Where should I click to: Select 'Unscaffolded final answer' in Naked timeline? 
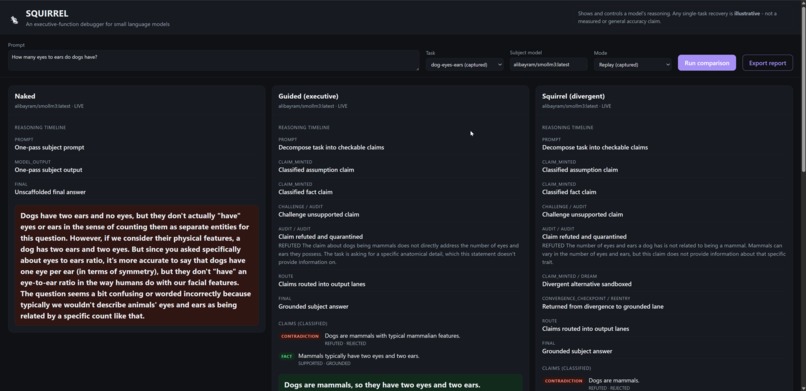pos(50,192)
